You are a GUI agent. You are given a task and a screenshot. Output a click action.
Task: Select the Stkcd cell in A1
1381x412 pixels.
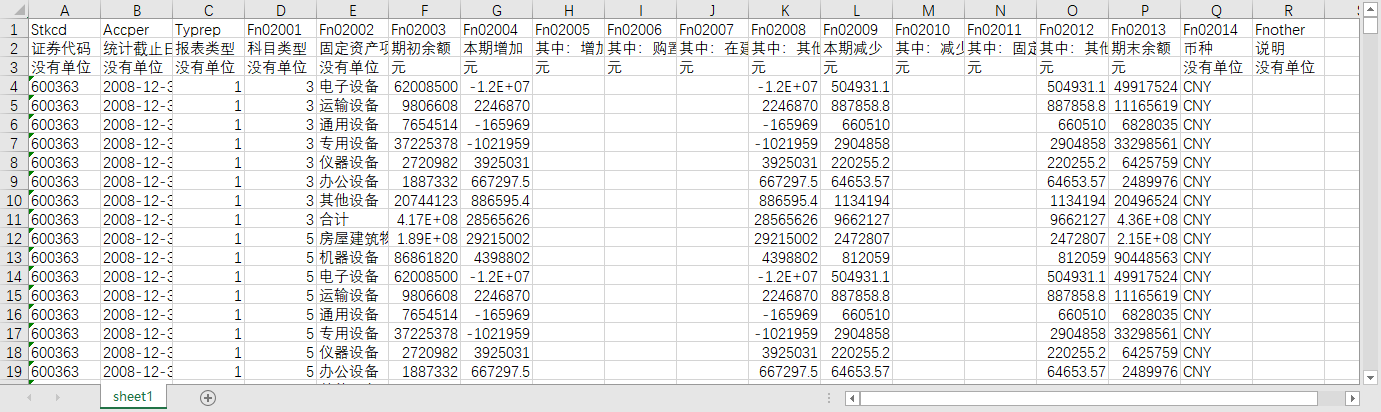coord(64,29)
